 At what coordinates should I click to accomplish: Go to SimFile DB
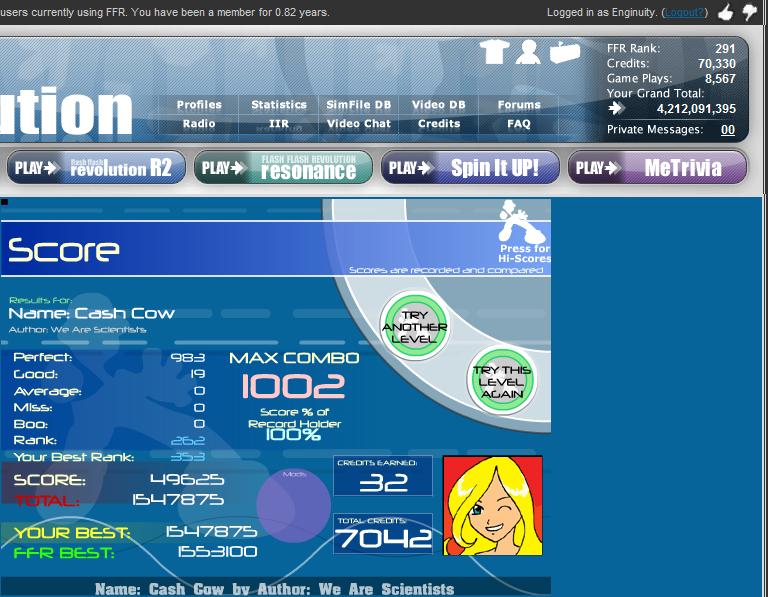(359, 105)
